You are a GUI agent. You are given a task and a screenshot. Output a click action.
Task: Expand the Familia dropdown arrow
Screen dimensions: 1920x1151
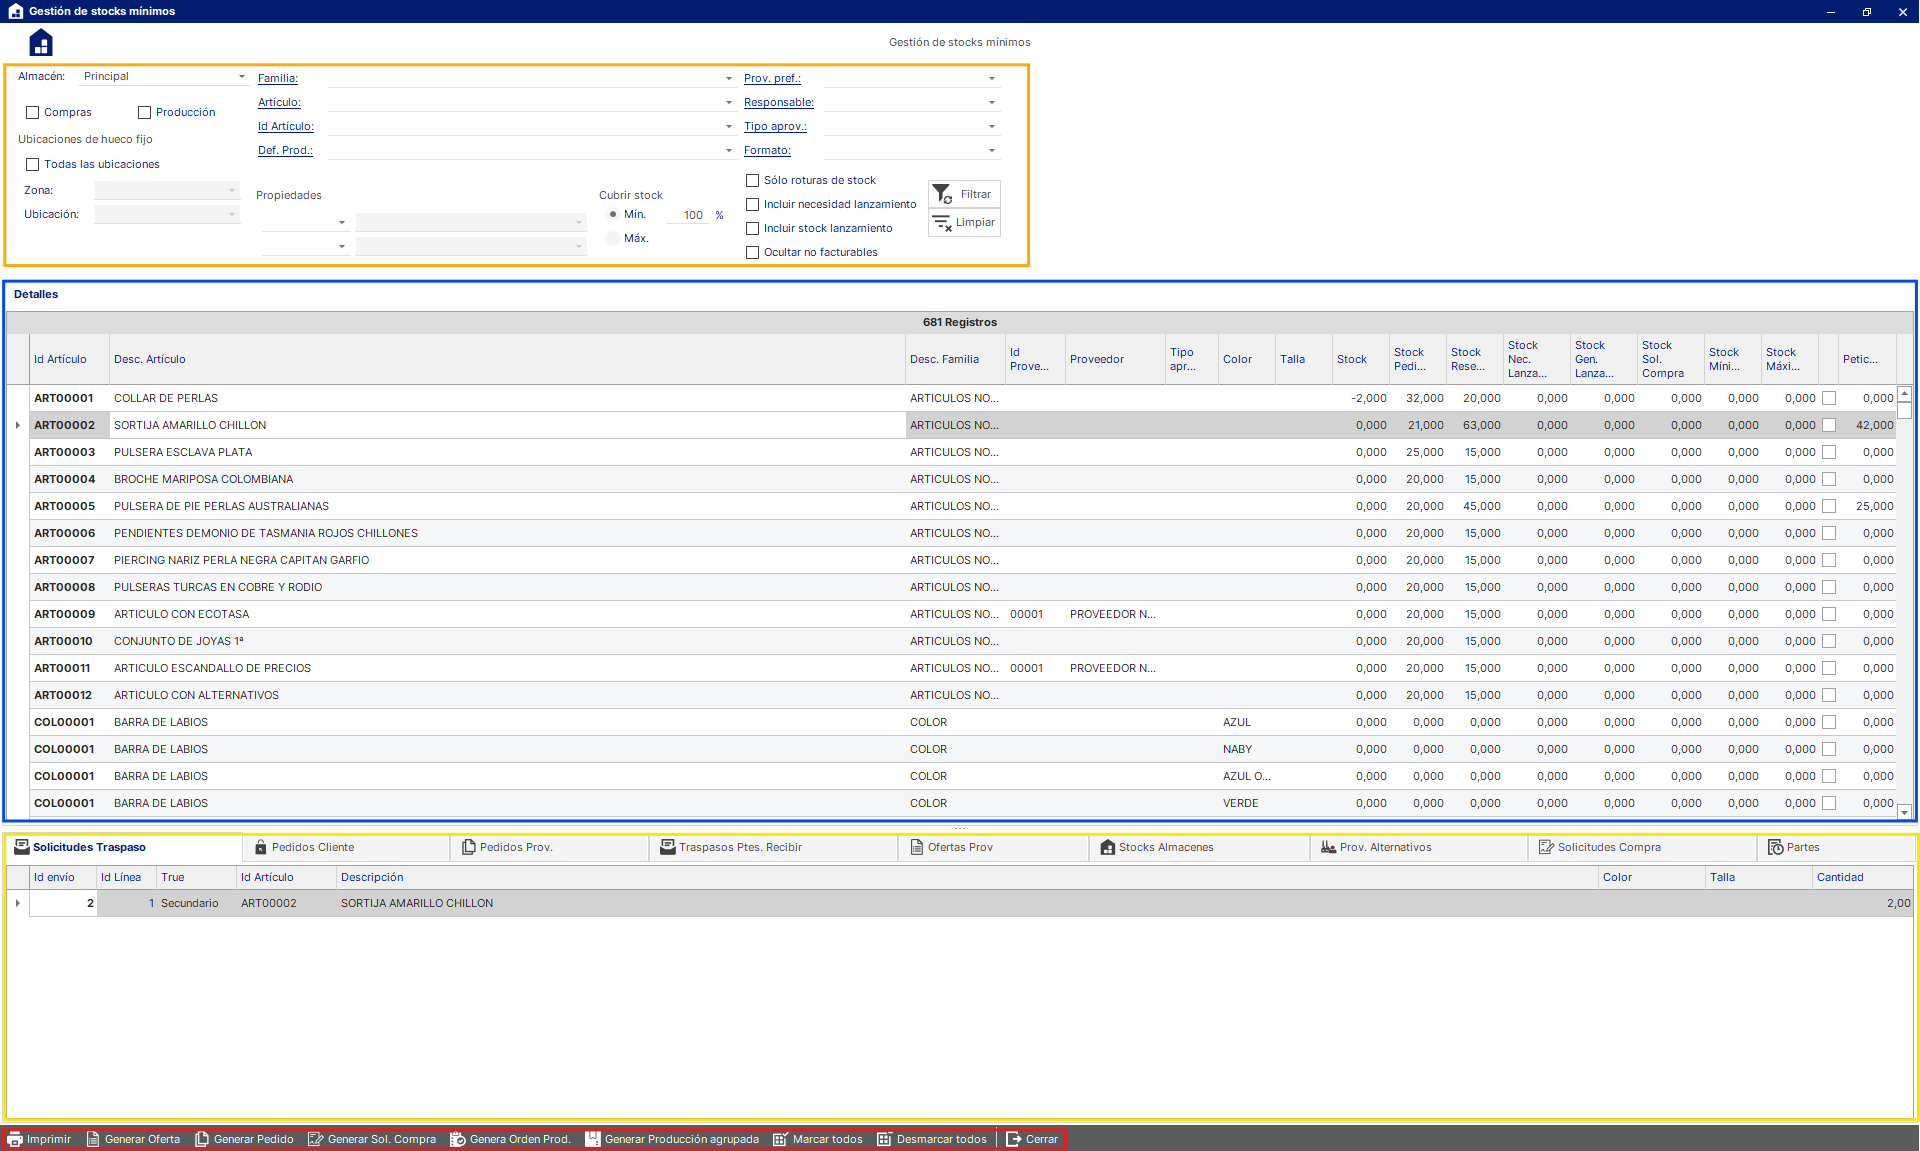point(728,78)
